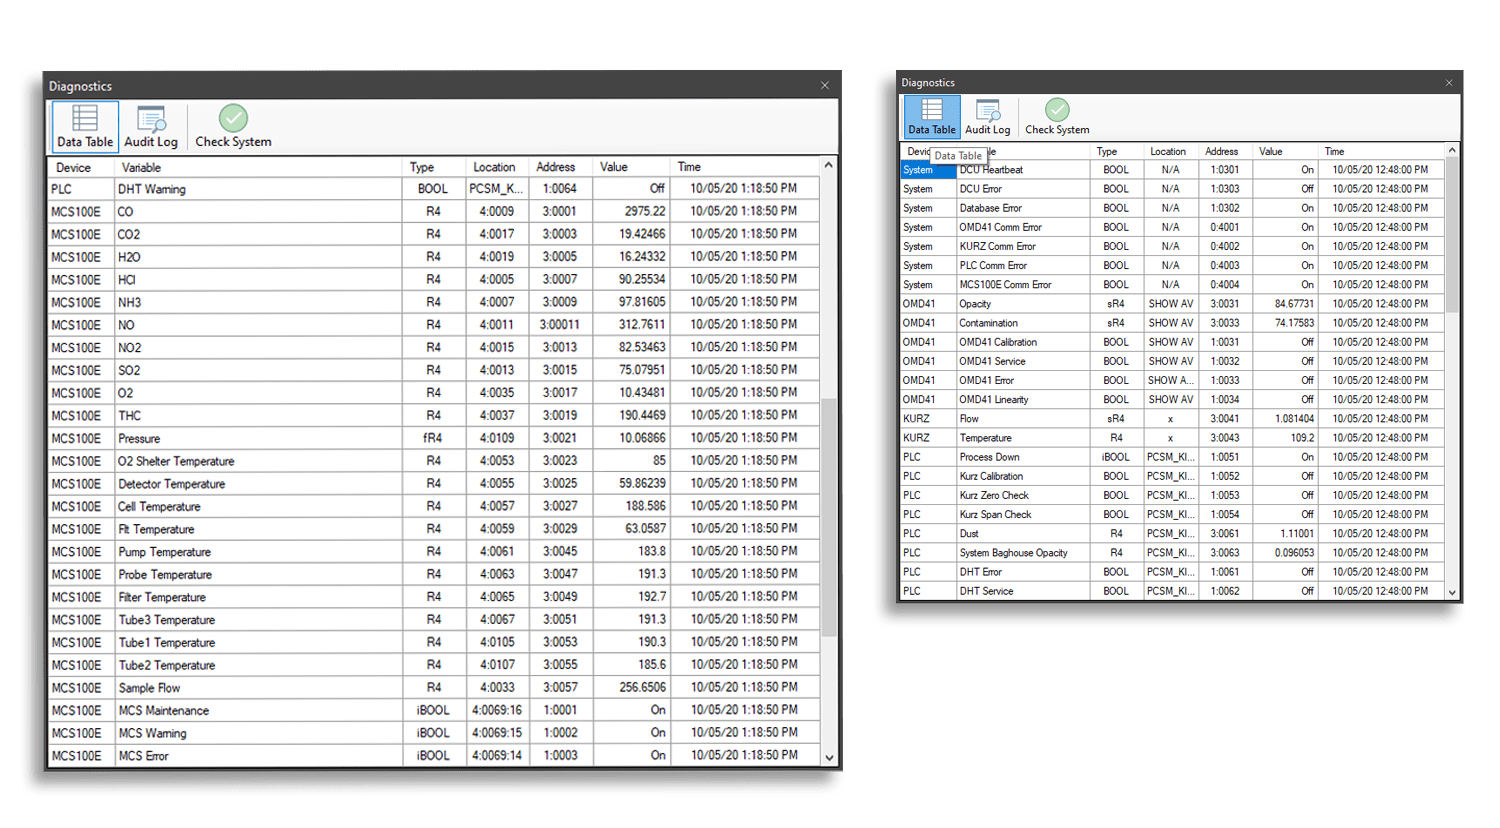The height and width of the screenshot is (828, 1500).
Task: Select the H2O variable cell
Action: 258,257
